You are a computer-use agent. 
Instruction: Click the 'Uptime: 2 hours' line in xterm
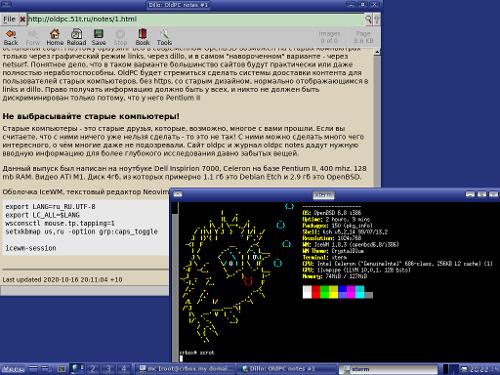tap(336, 219)
